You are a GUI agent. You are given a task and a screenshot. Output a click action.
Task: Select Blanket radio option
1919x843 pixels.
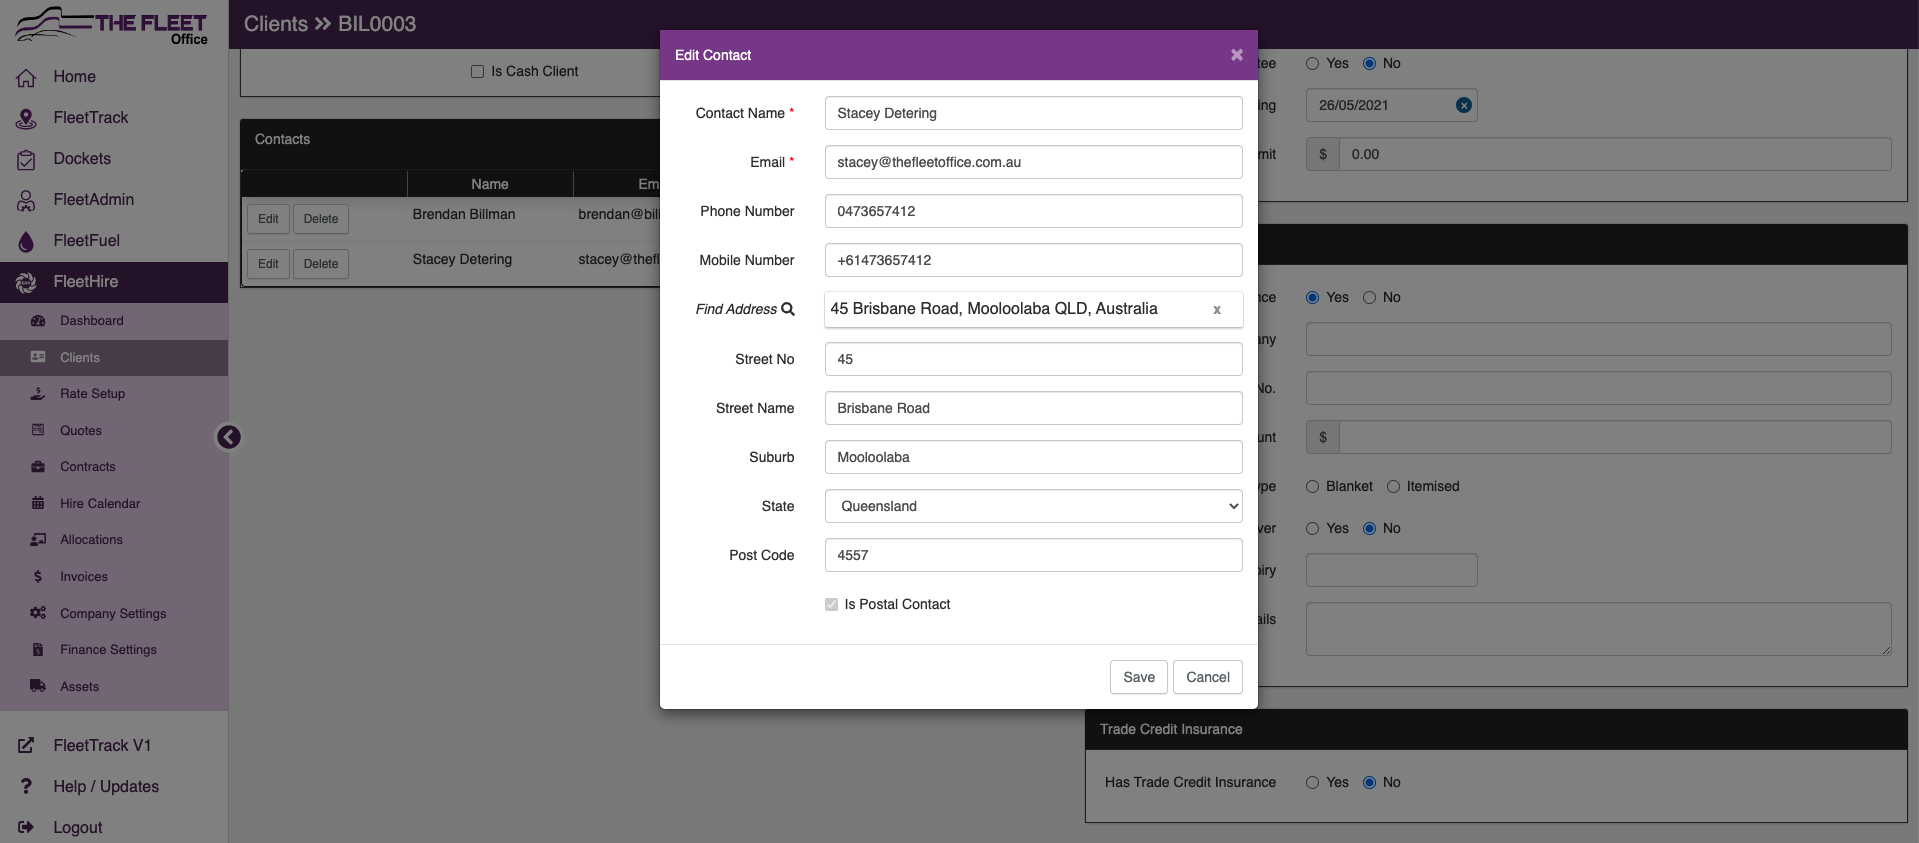pos(1312,487)
